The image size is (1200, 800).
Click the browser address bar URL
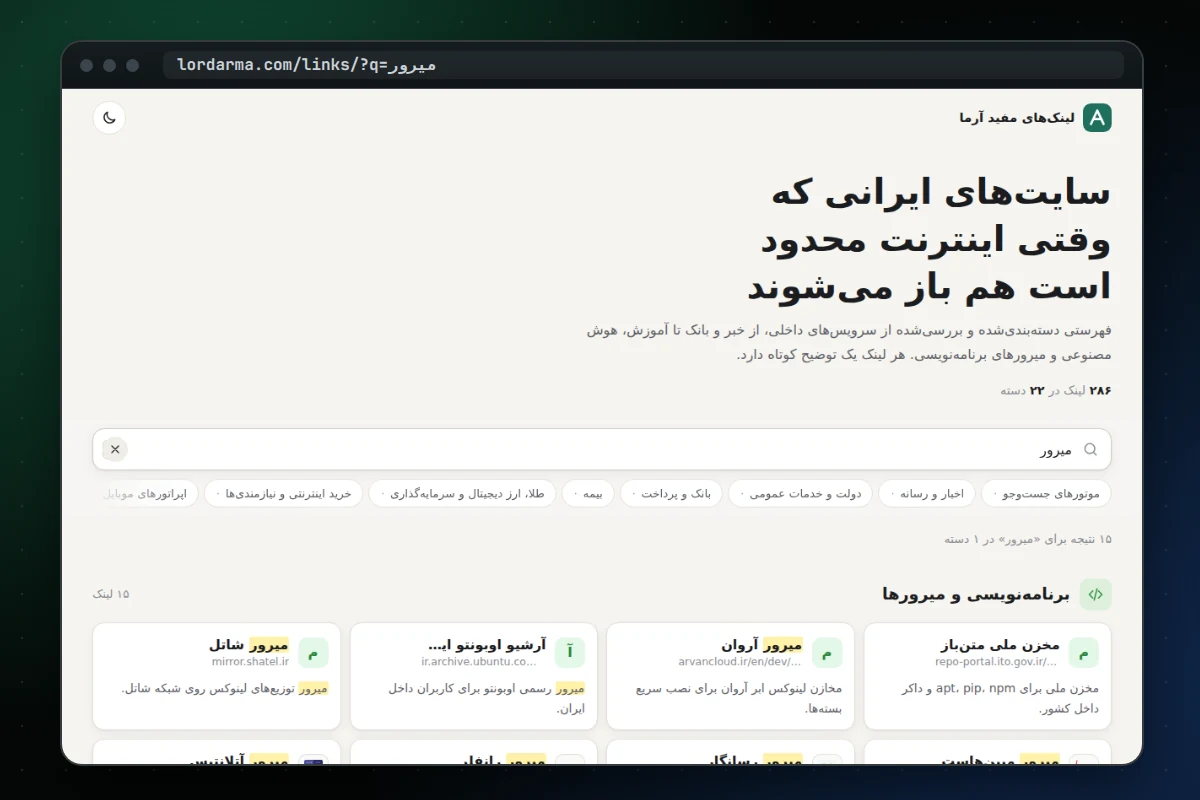[x=643, y=65]
